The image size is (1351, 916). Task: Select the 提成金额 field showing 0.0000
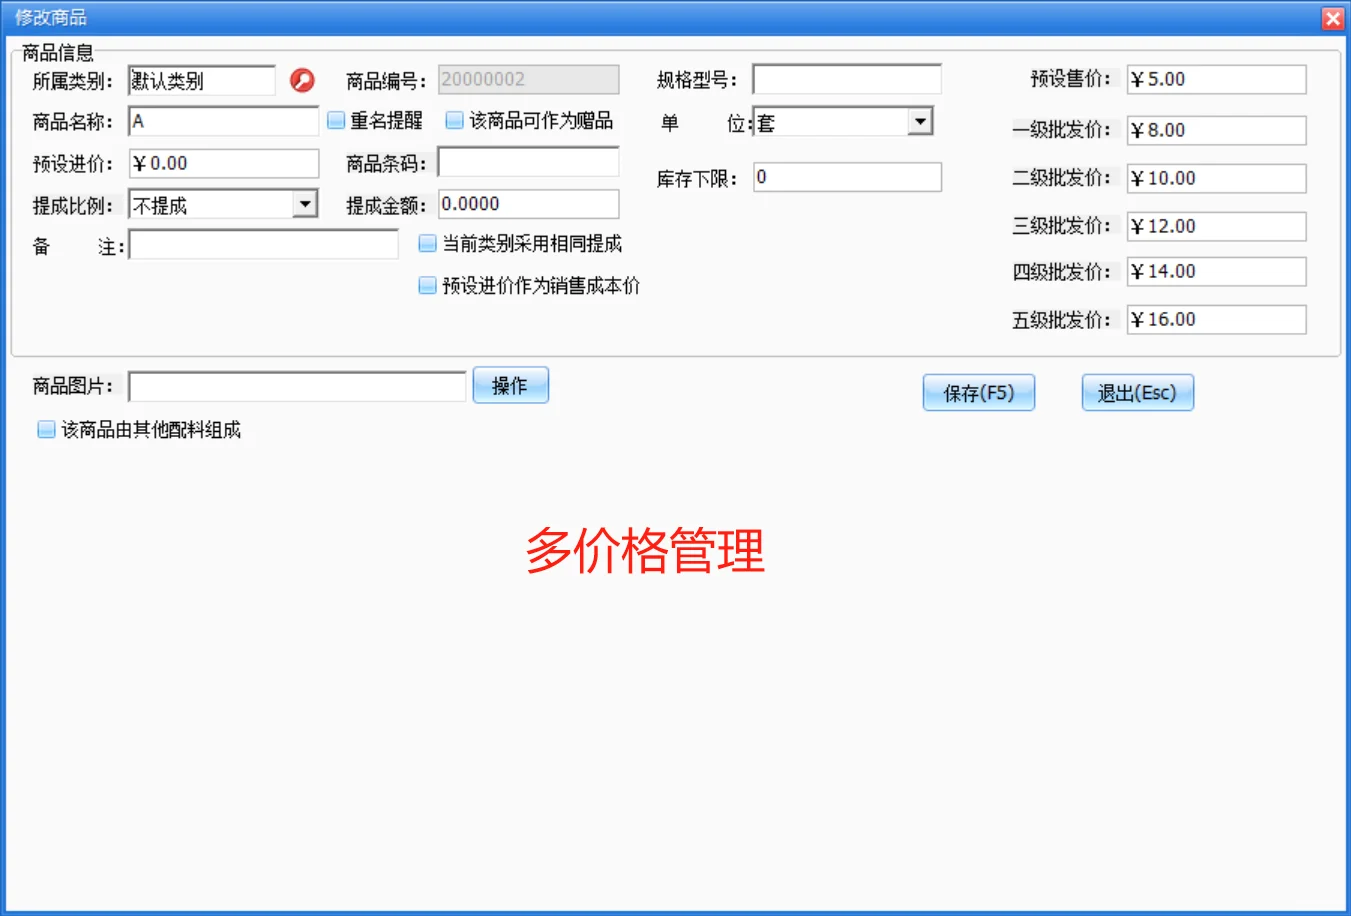(x=528, y=203)
